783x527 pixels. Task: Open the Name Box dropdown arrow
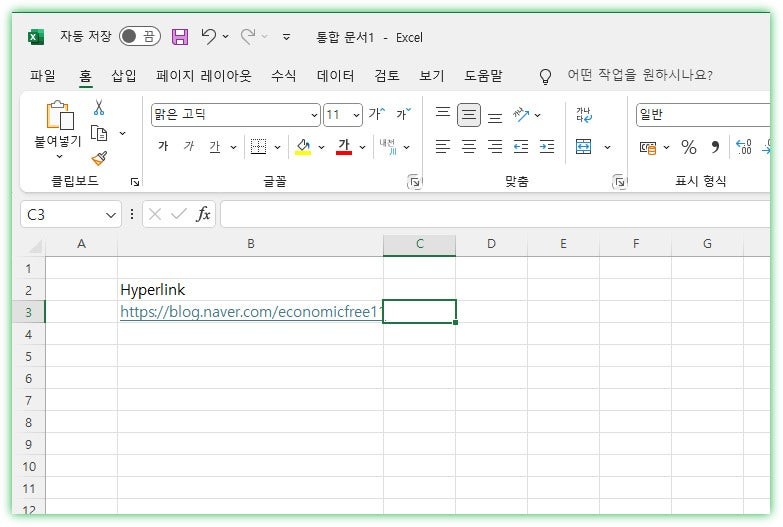[x=111, y=214]
